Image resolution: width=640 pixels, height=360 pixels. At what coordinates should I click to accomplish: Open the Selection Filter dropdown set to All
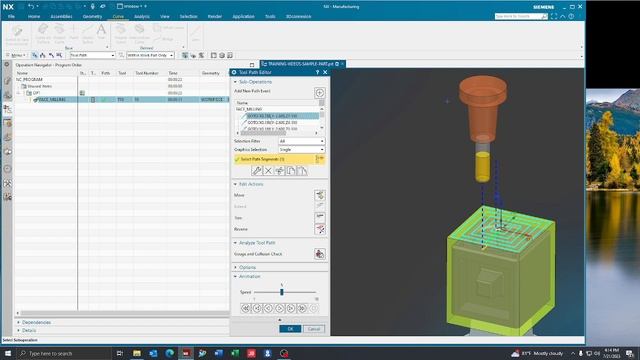(302, 141)
